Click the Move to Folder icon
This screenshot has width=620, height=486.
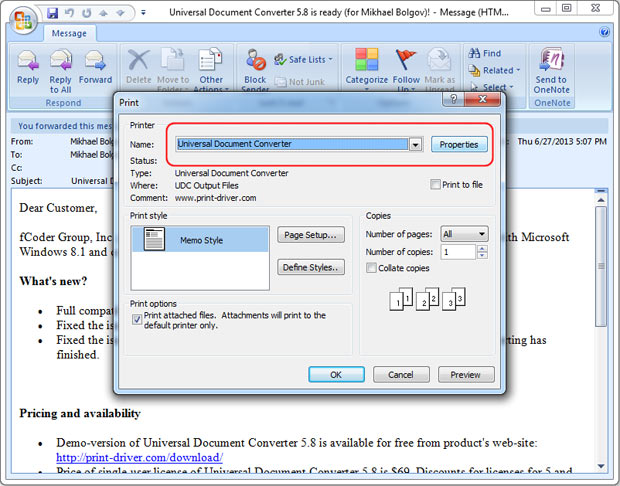[173, 60]
